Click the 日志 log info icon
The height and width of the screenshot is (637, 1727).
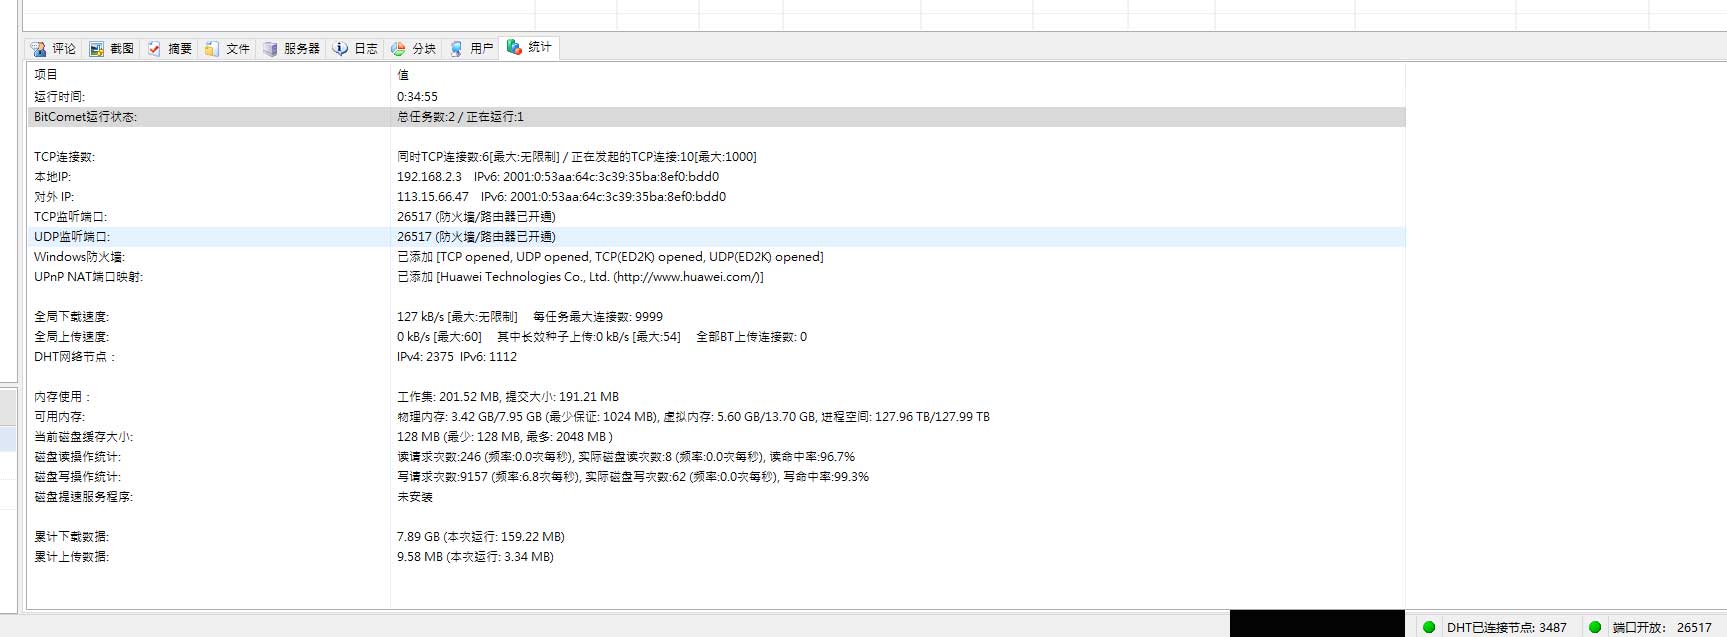340,49
